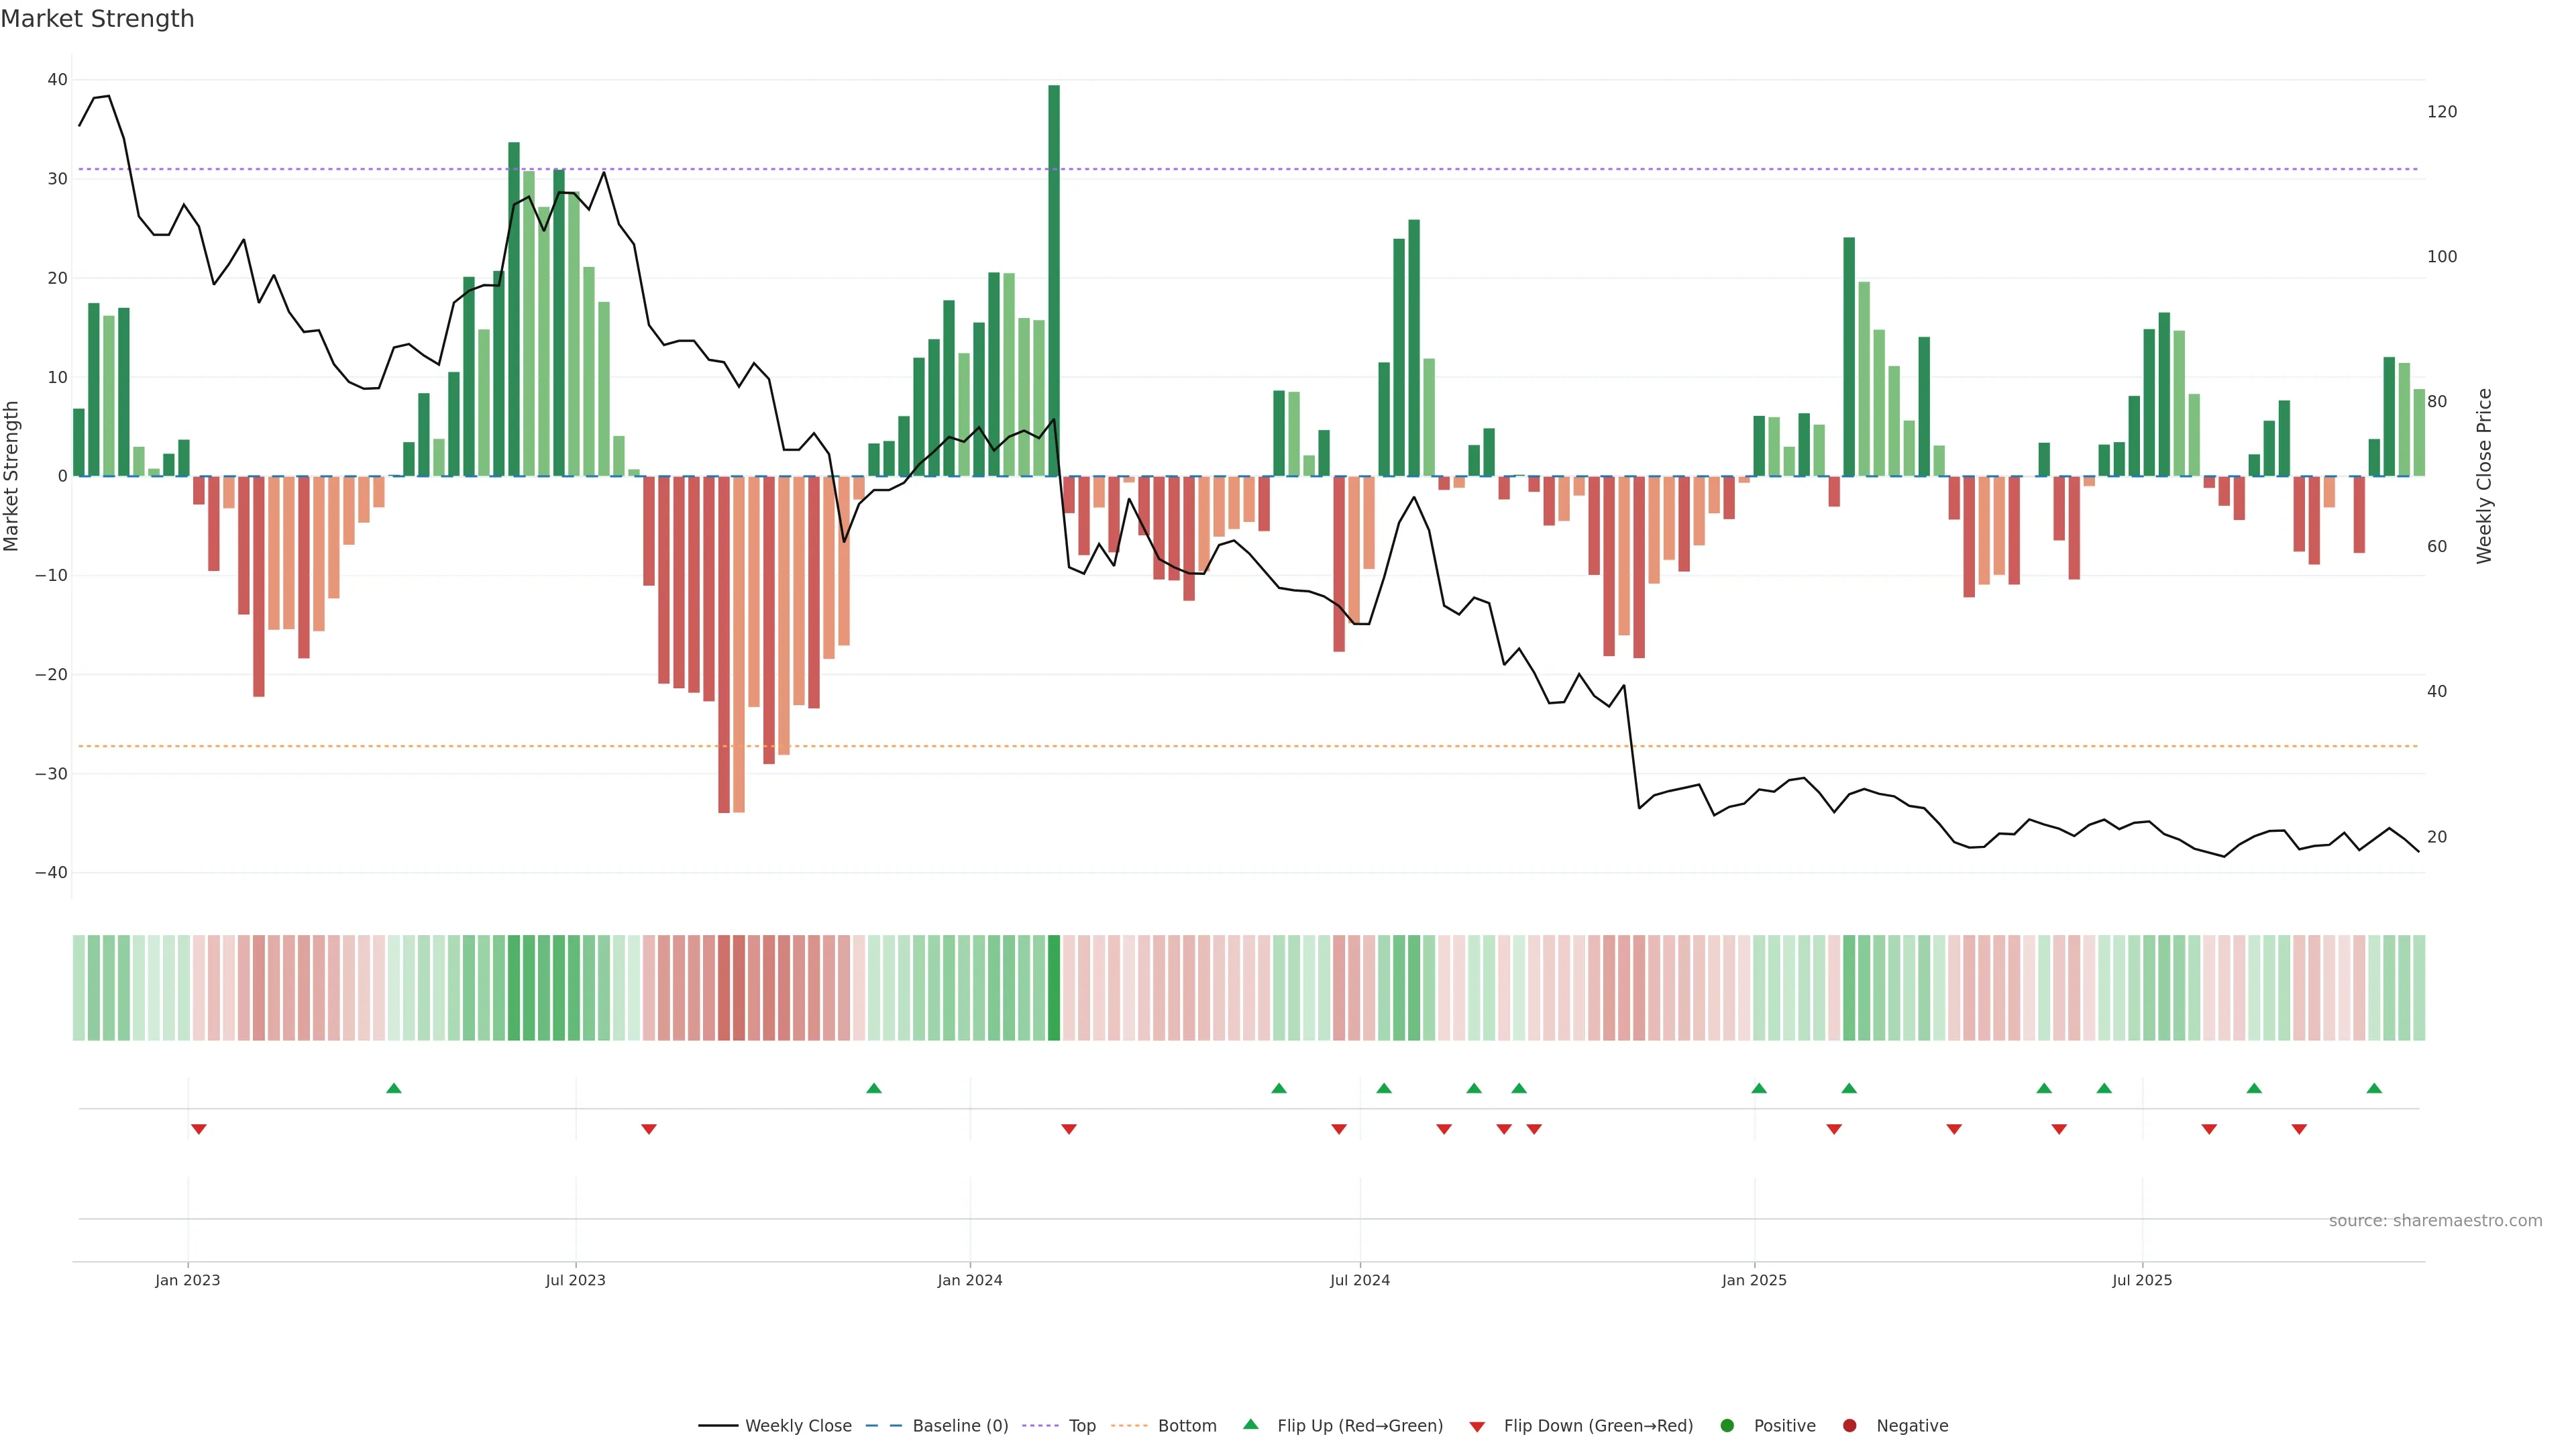Click the Market Strength chart title
2576x1449 pixels.
click(x=97, y=19)
